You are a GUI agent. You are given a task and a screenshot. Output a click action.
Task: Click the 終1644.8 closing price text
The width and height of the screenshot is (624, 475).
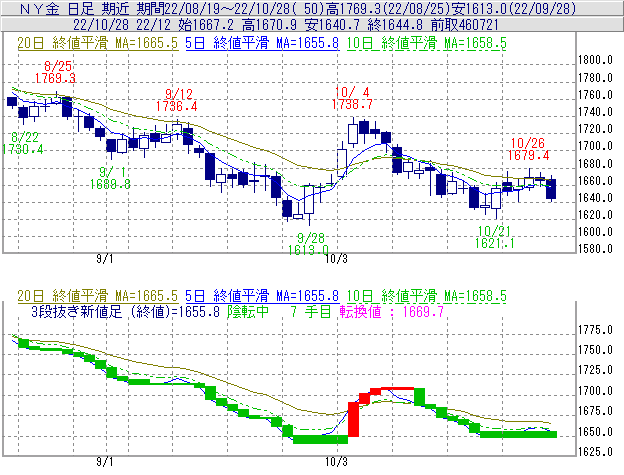click(395, 25)
